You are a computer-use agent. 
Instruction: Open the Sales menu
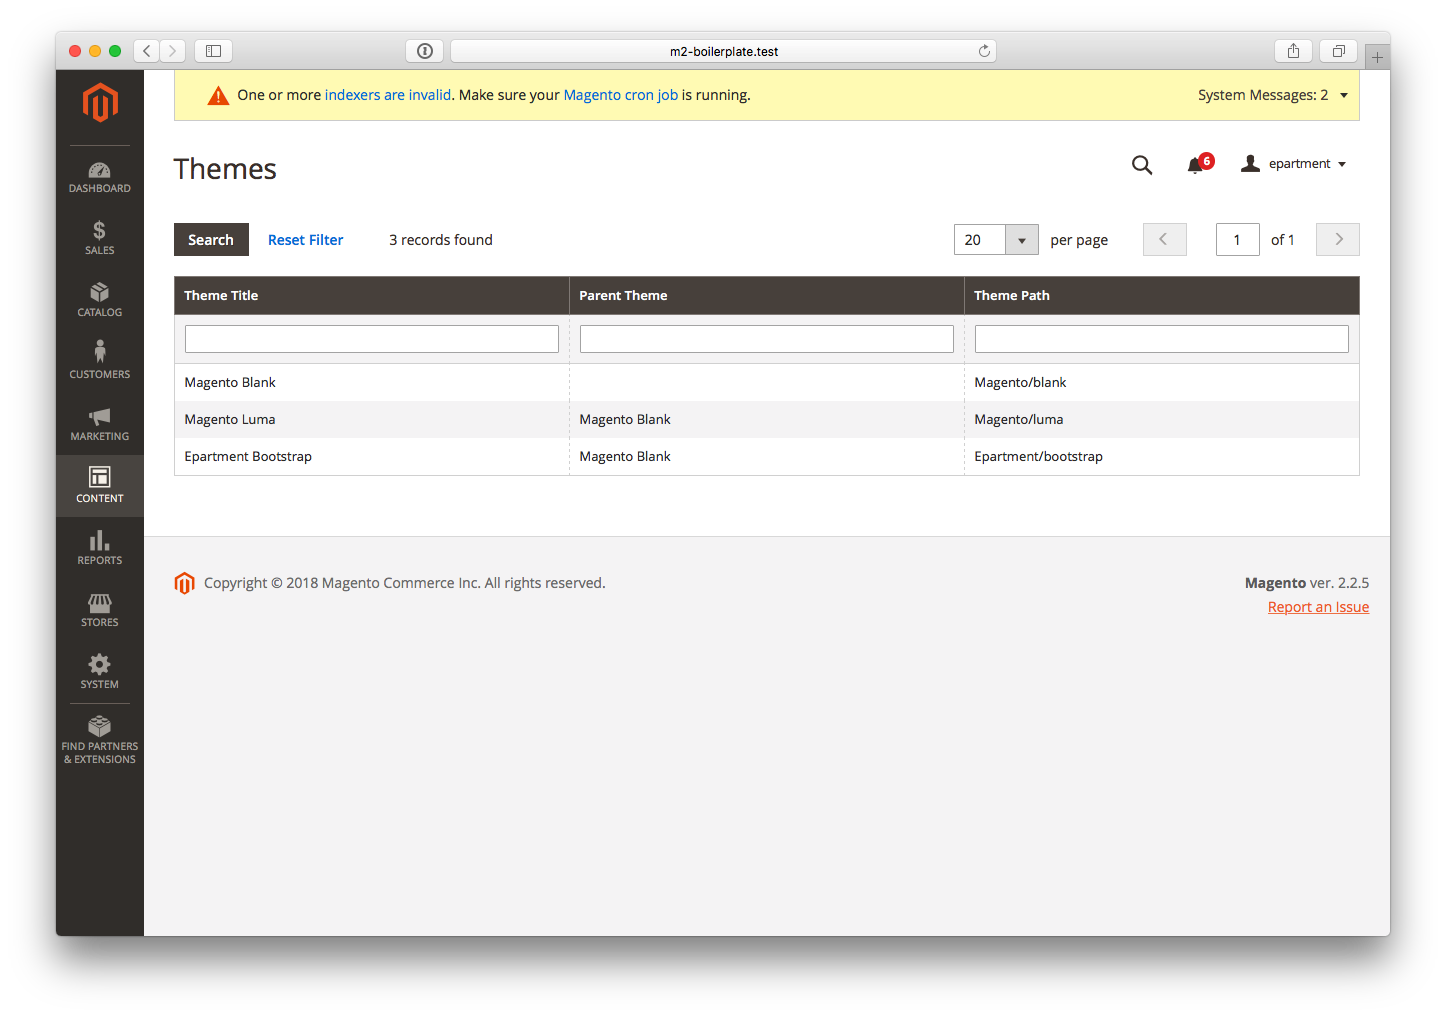[x=100, y=238]
